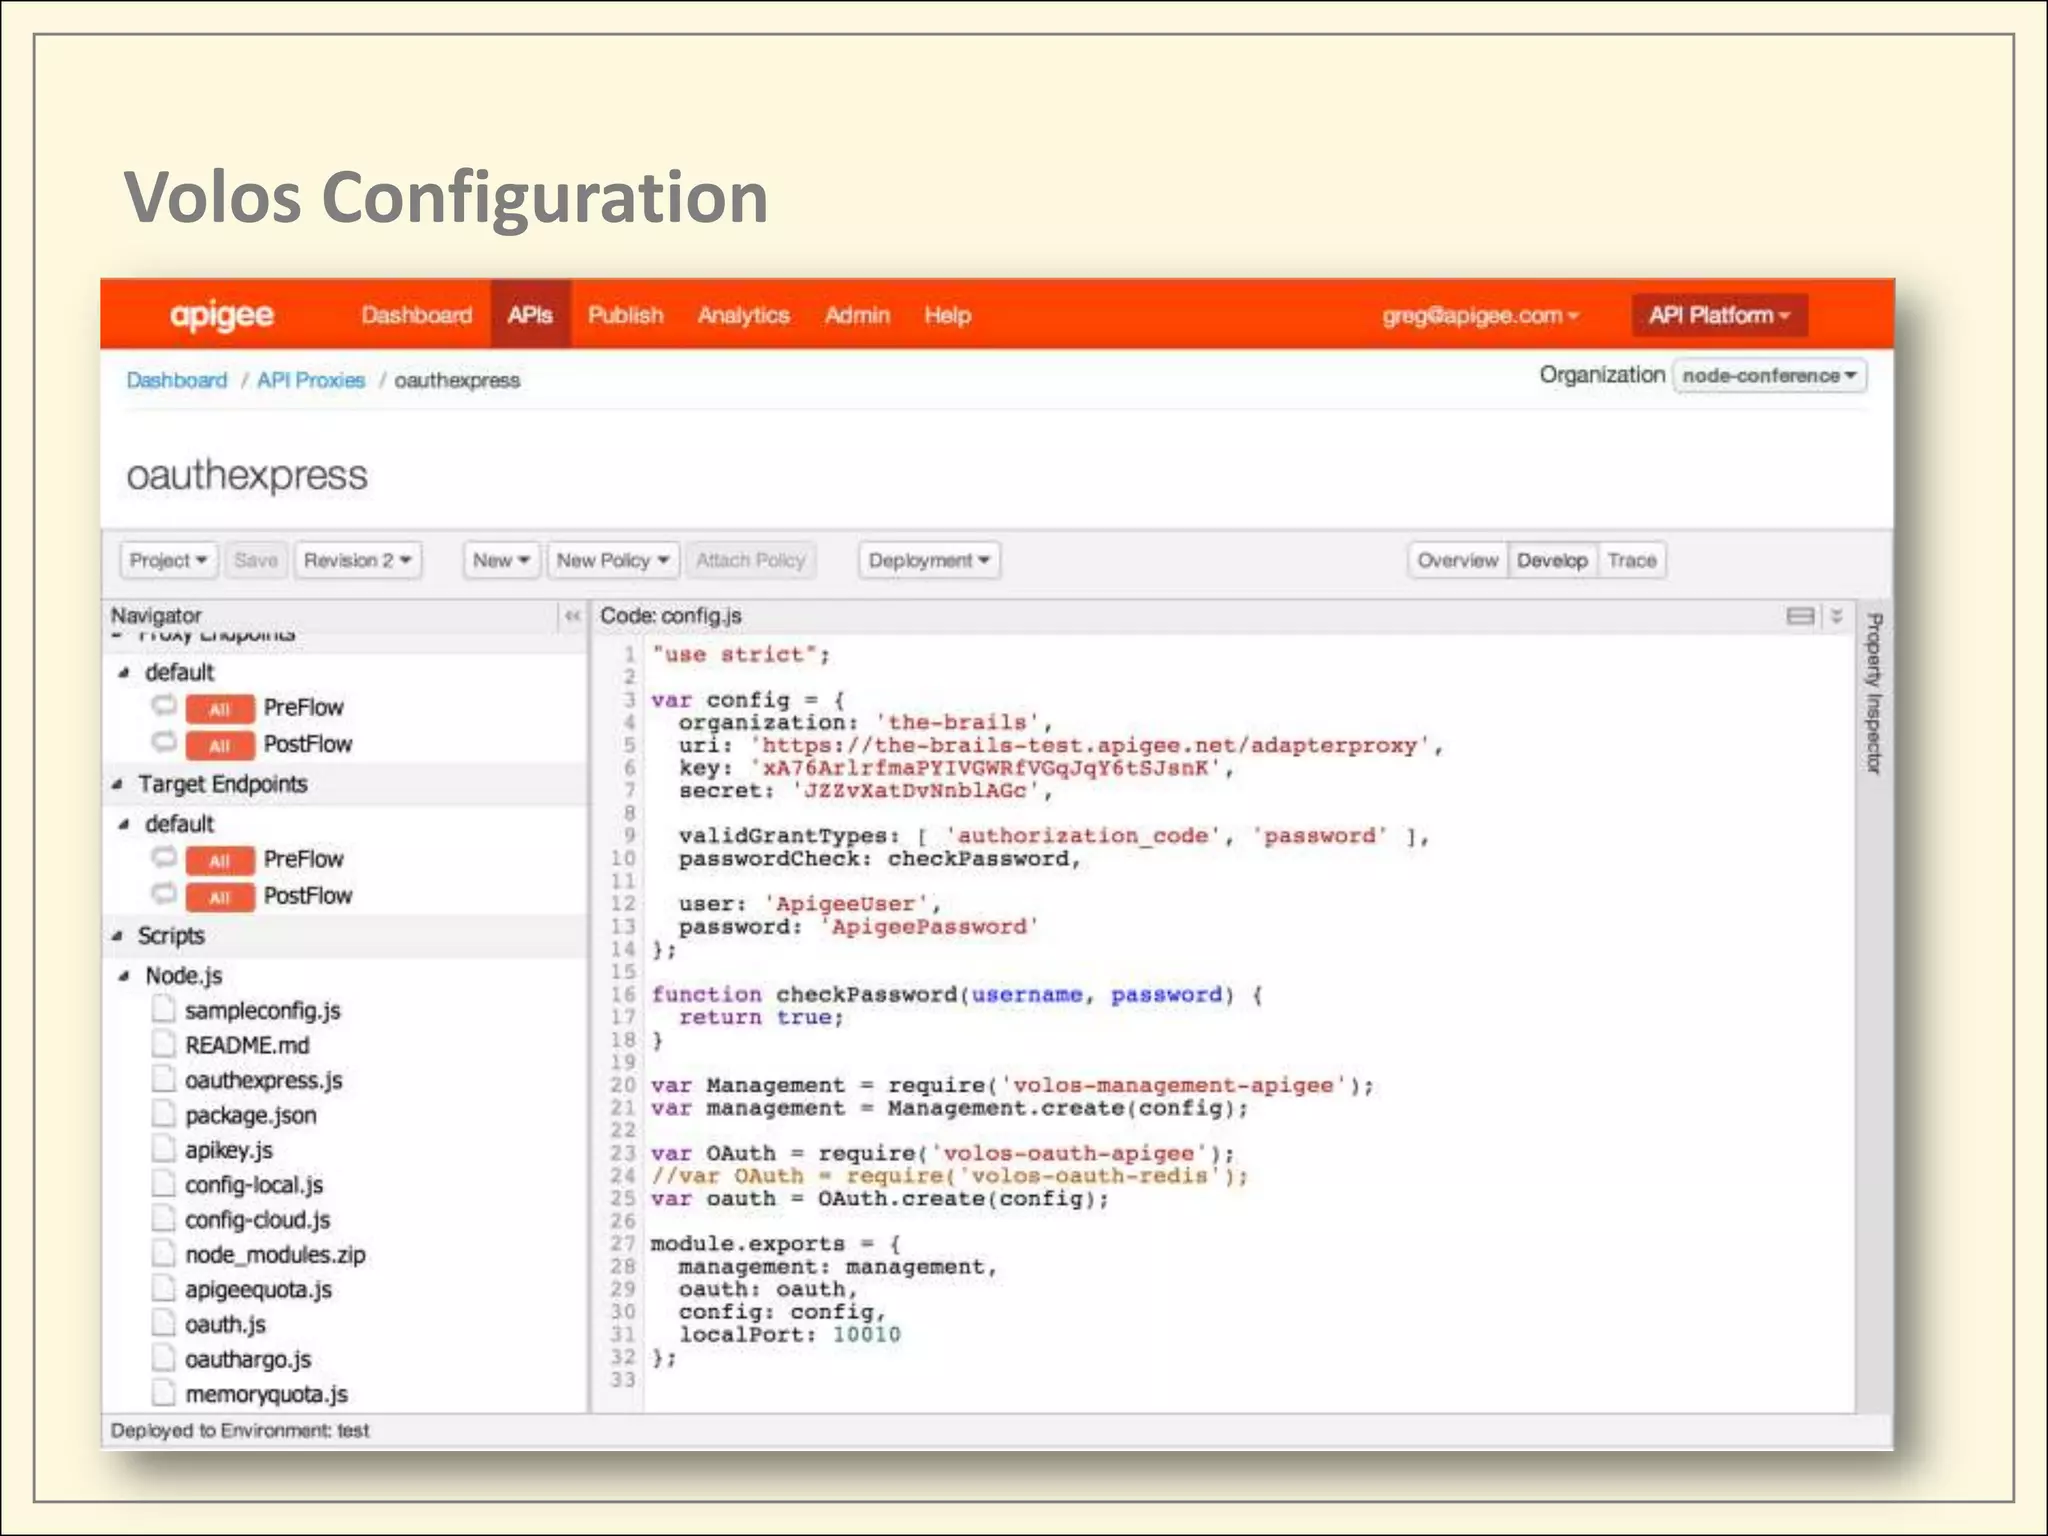Viewport: 2048px width, 1536px height.
Task: Click flow icon beside Target Endpoints PreFlow
Action: pyautogui.click(x=164, y=858)
